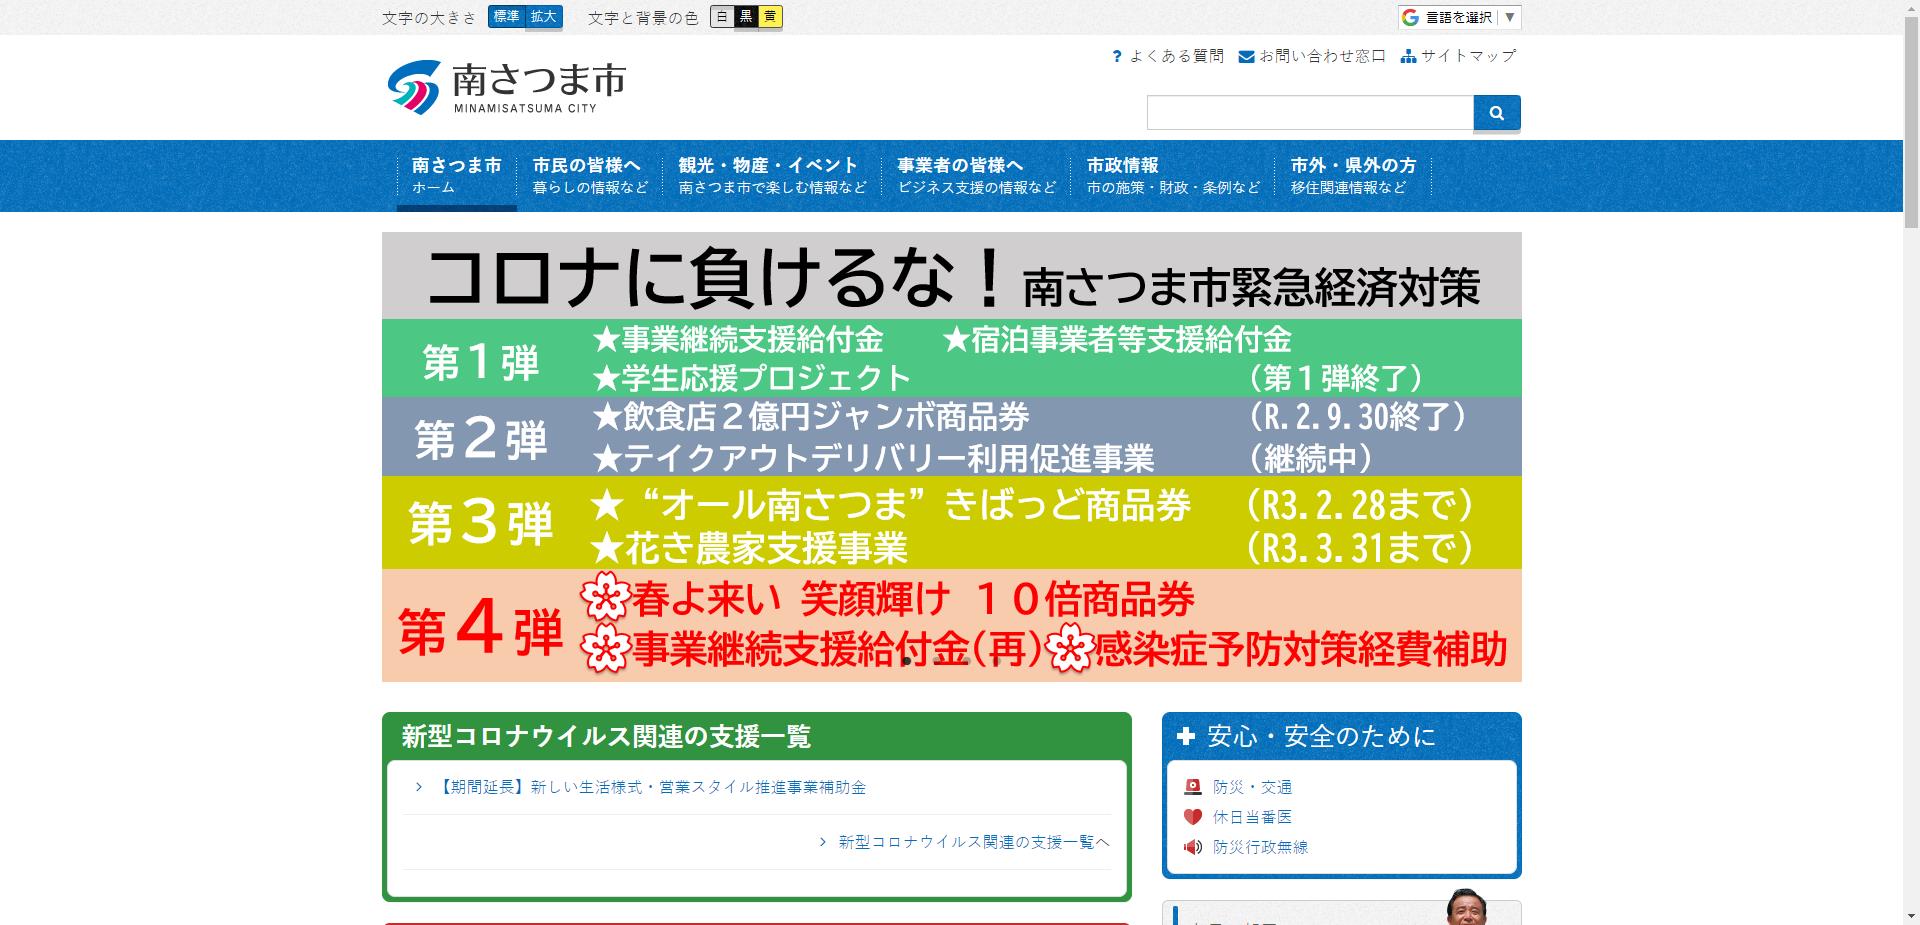The image size is (1920, 925).
Task: Switch text size to 拡大
Action: pyautogui.click(x=543, y=16)
